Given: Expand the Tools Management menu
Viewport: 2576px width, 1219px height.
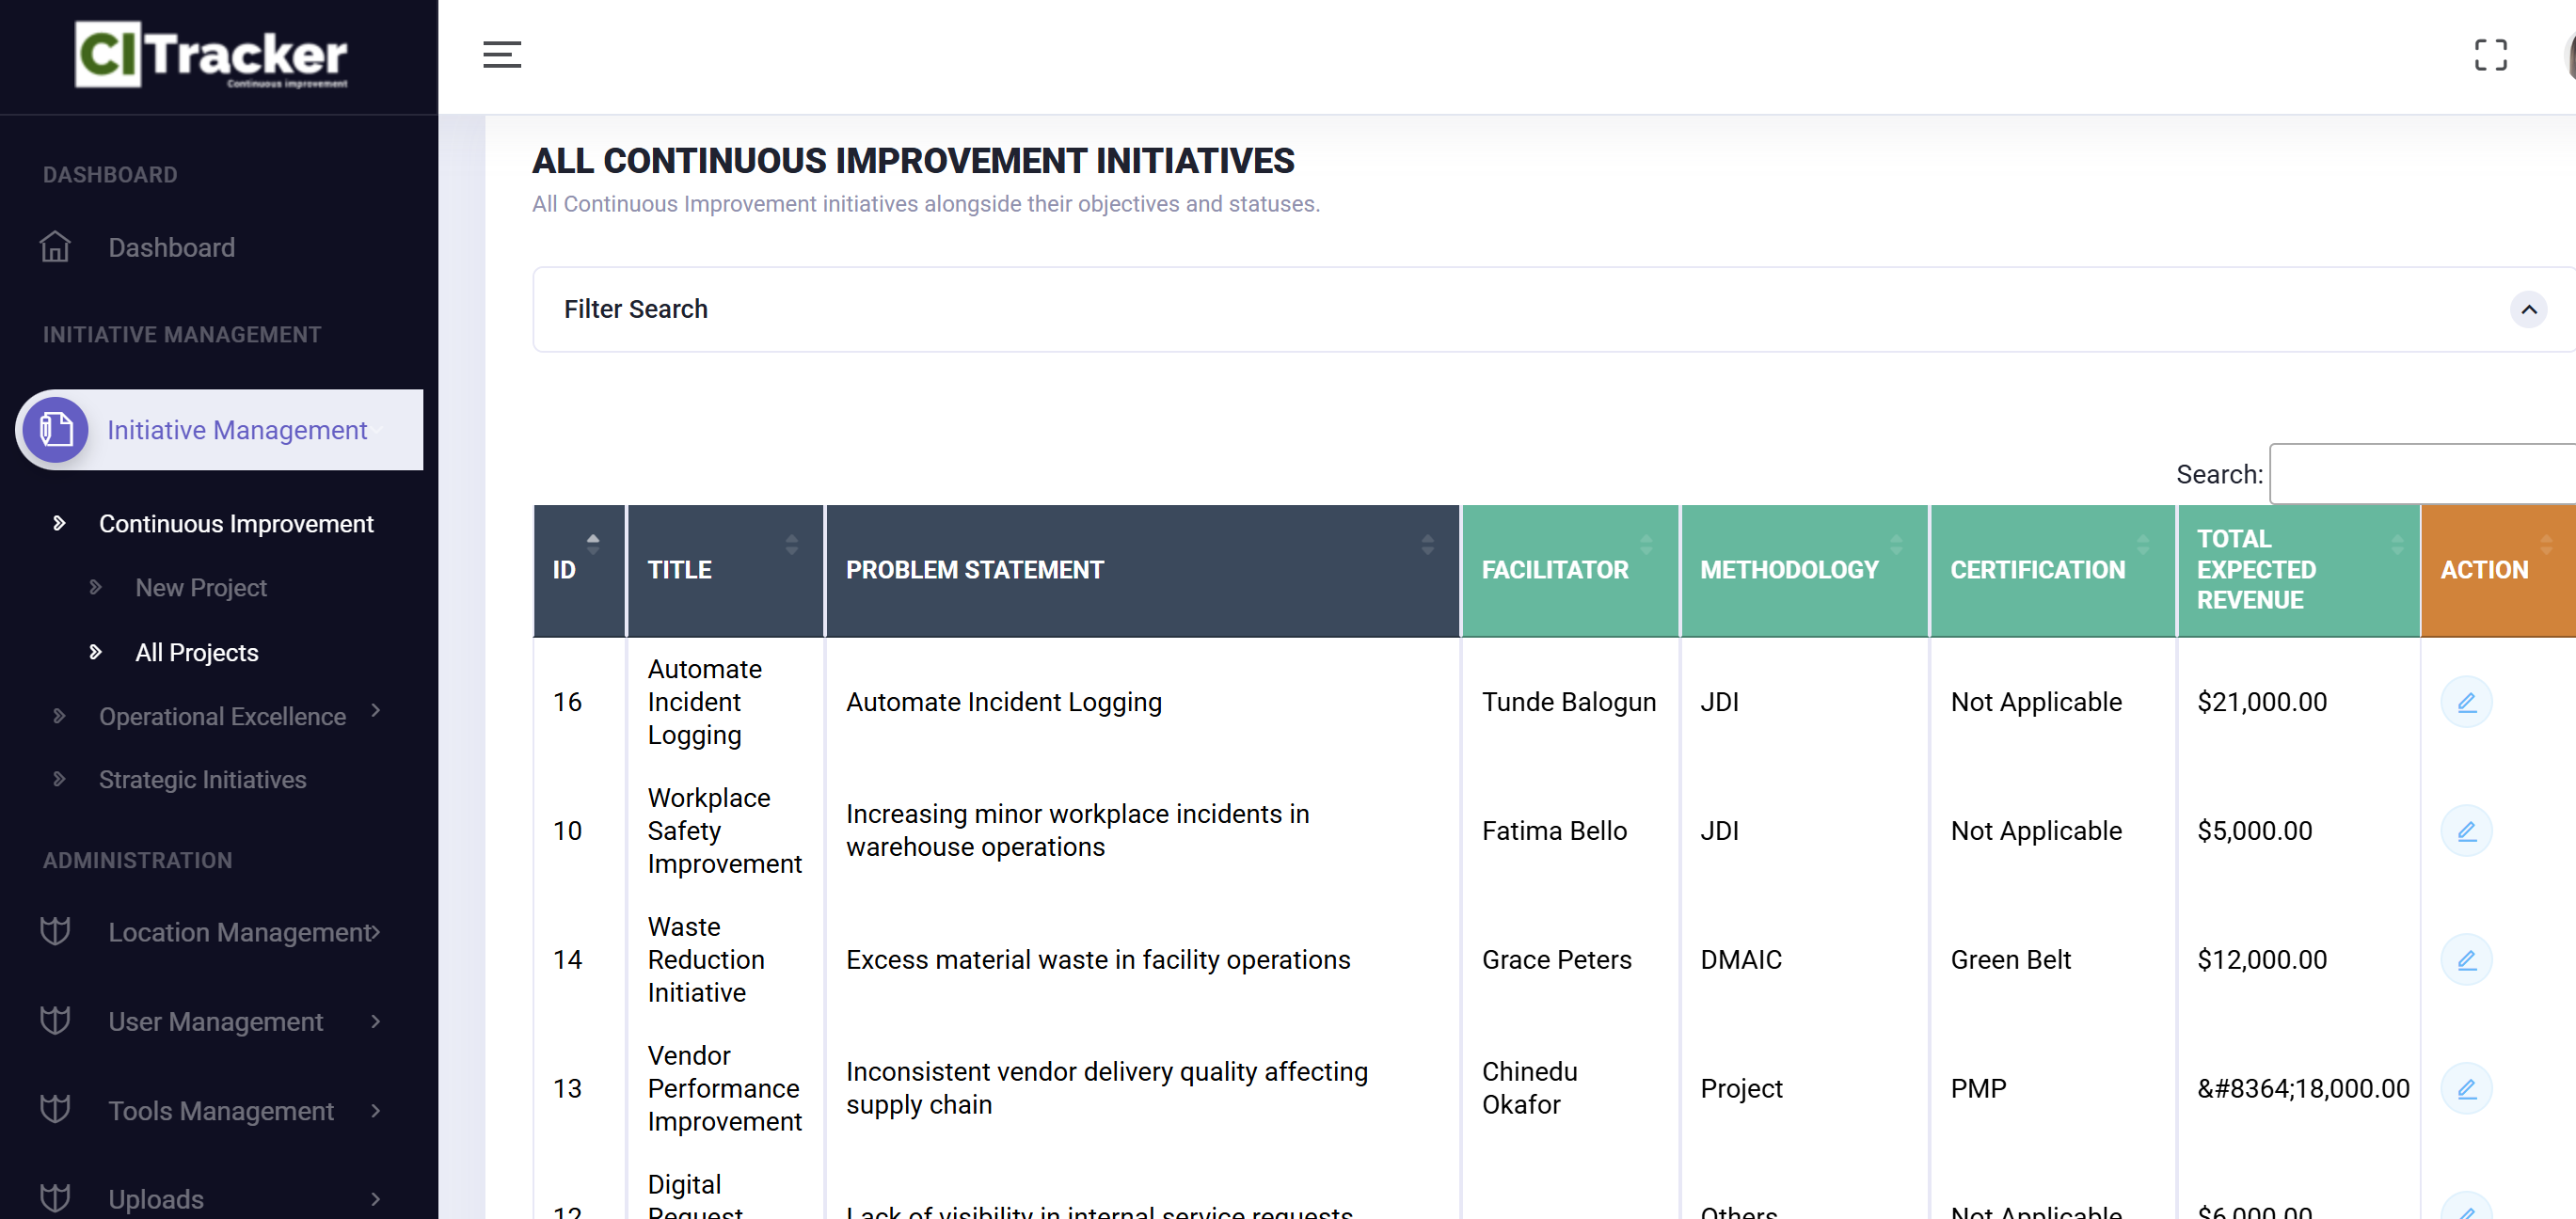Looking at the screenshot, I should tap(220, 1110).
